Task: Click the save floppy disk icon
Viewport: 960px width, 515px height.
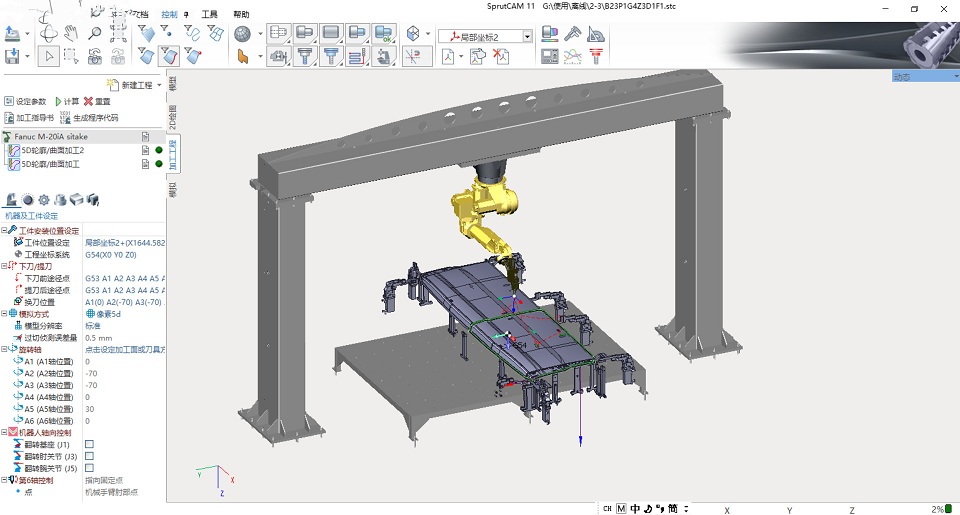Action: coord(12,56)
